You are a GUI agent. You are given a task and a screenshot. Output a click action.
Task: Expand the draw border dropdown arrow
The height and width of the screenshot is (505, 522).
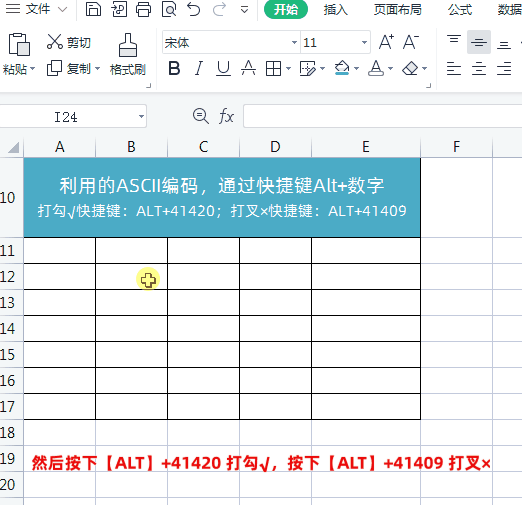(322, 69)
